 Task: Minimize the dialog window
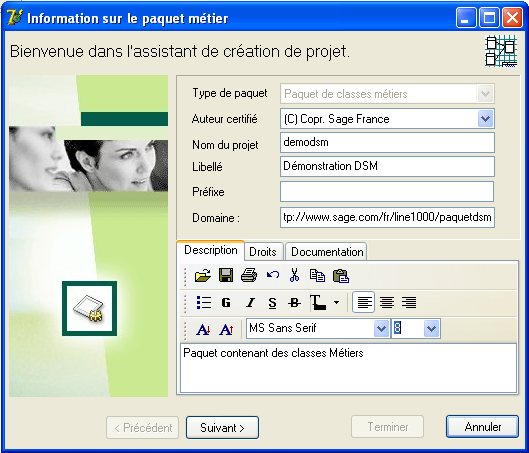pyautogui.click(x=466, y=18)
